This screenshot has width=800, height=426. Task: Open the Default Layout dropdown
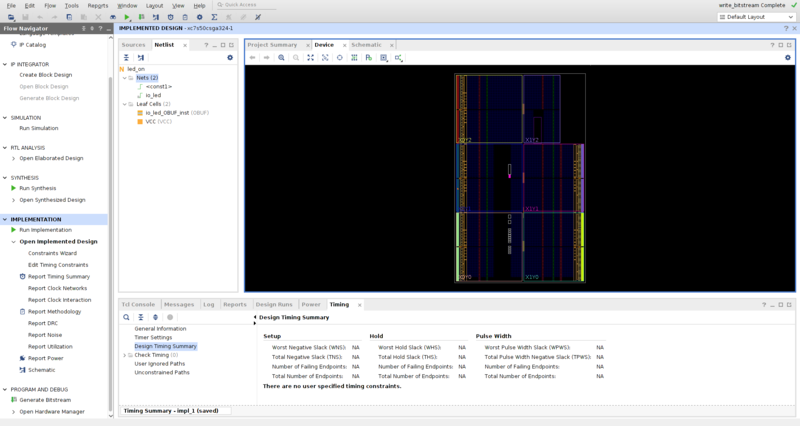coord(756,17)
